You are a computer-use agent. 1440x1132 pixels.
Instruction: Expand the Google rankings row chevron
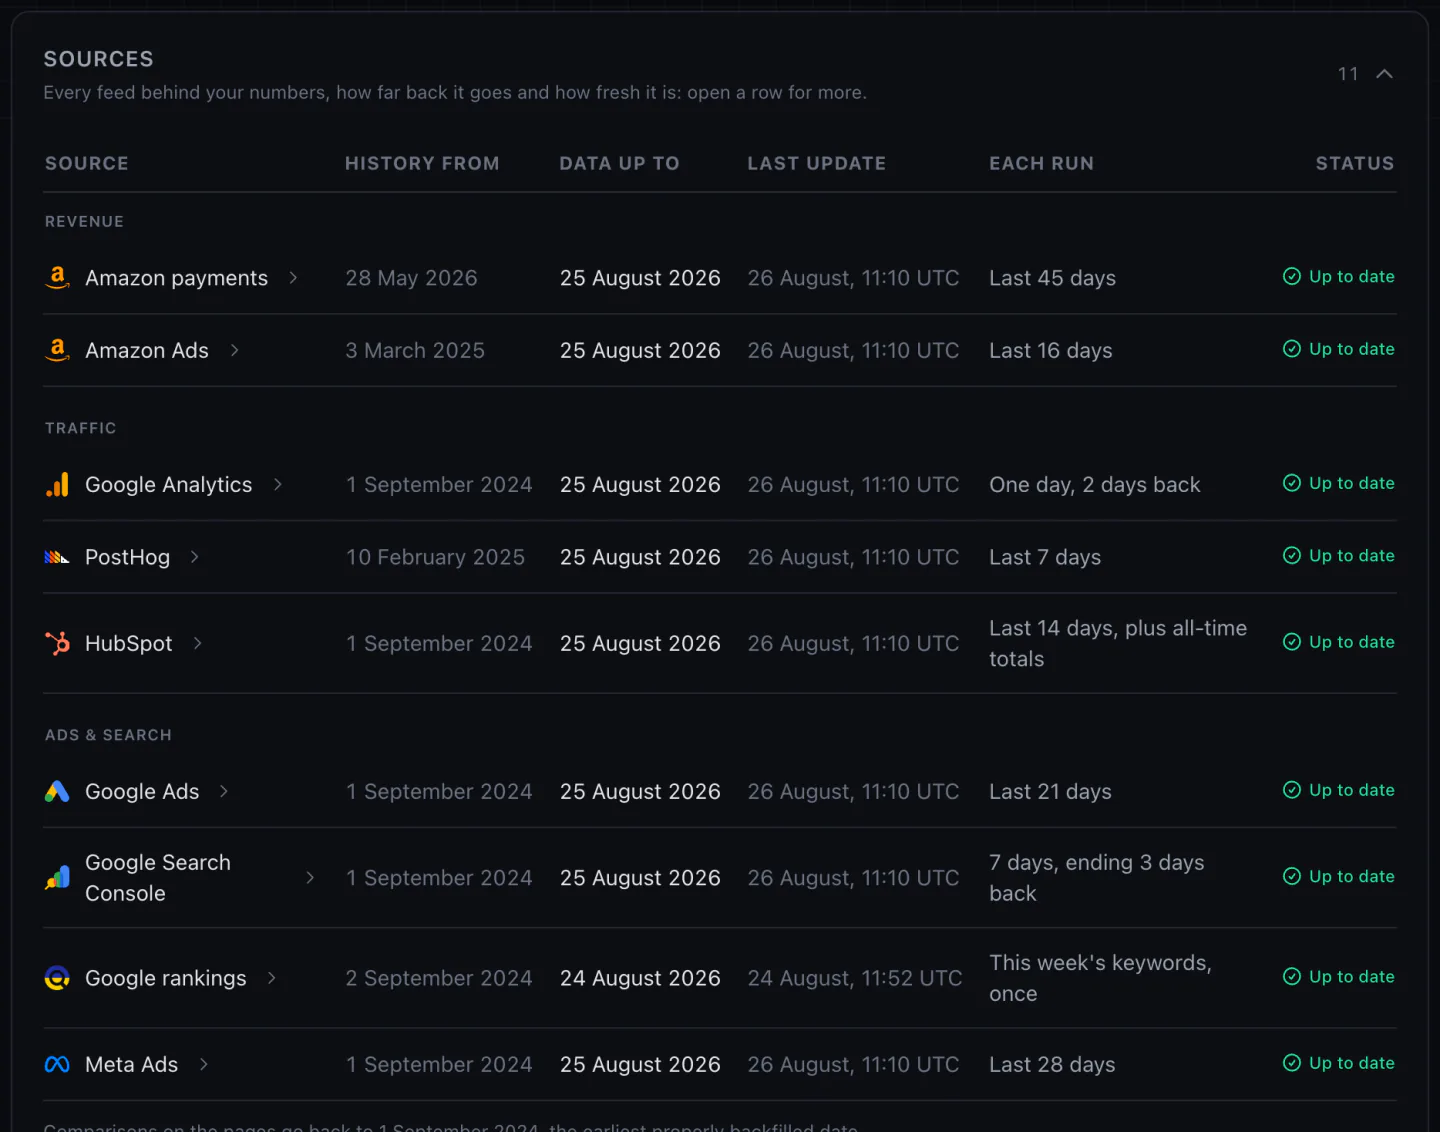(x=271, y=978)
